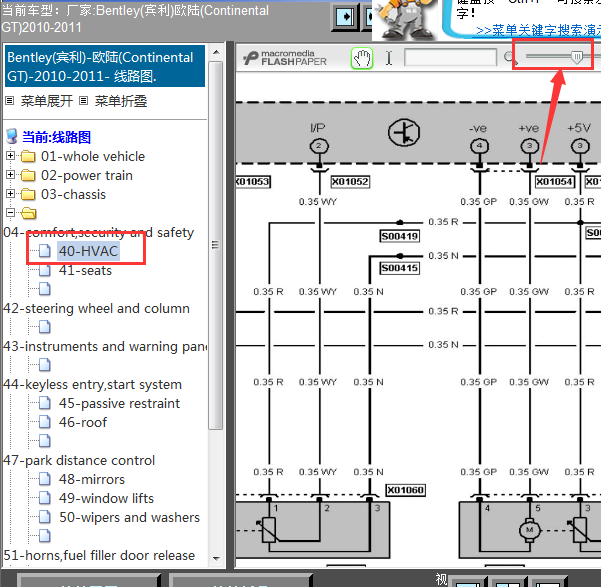
Task: Open 44-keyless entry,start system entry
Action: 92,384
